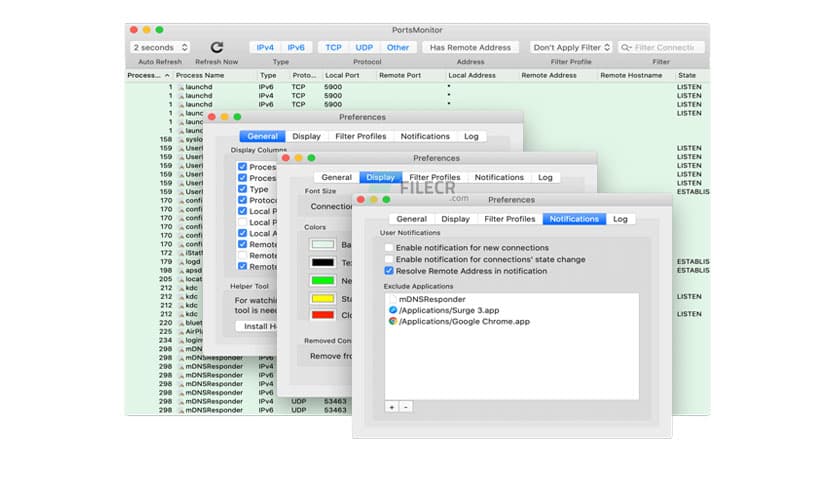Image resolution: width=836 pixels, height=484 pixels.
Task: Select the process row with ID 198
Action: point(165,270)
